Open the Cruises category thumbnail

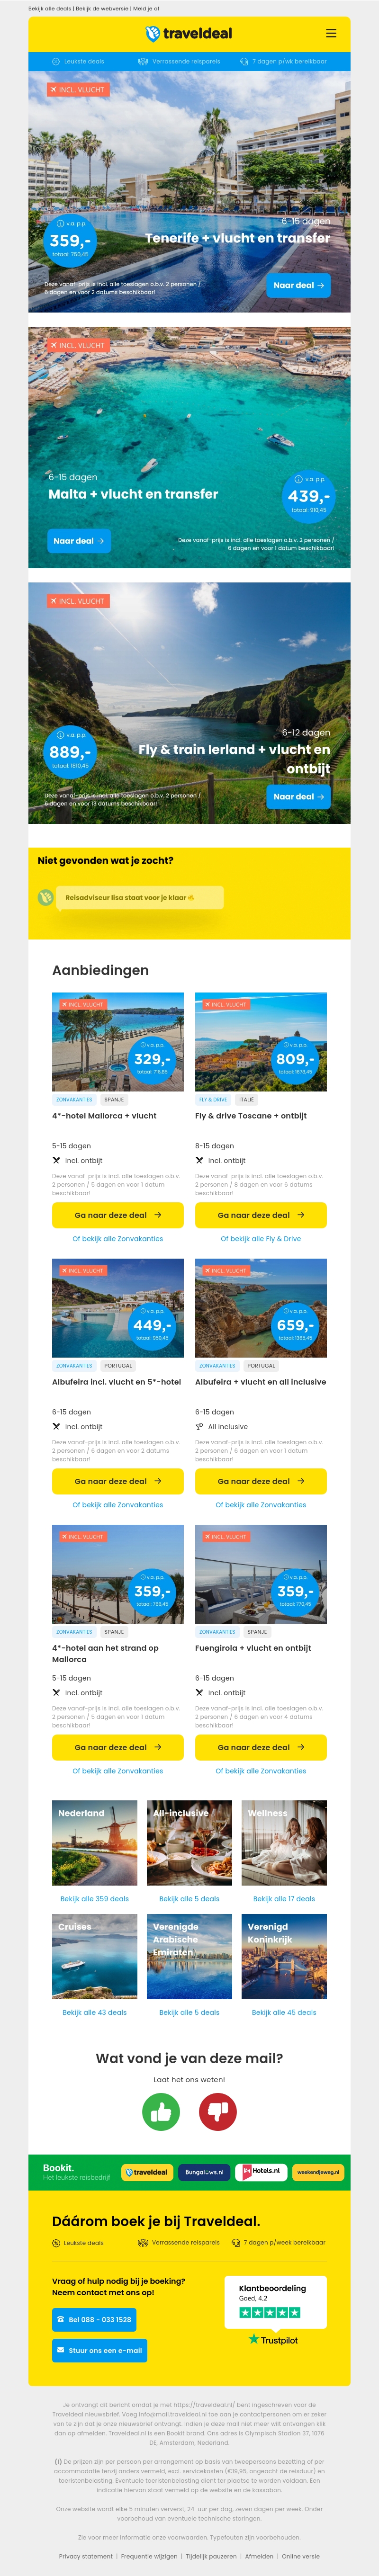pos(94,1956)
